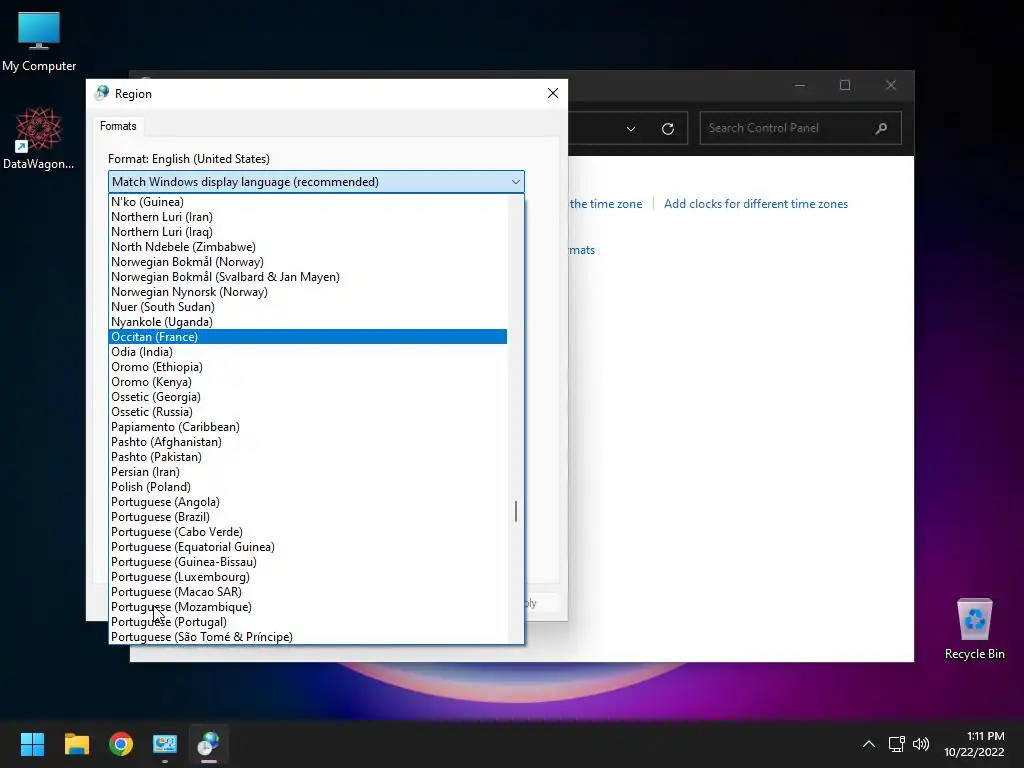
Task: Choose Norwegian Bokmål (Norway)
Action: point(308,262)
